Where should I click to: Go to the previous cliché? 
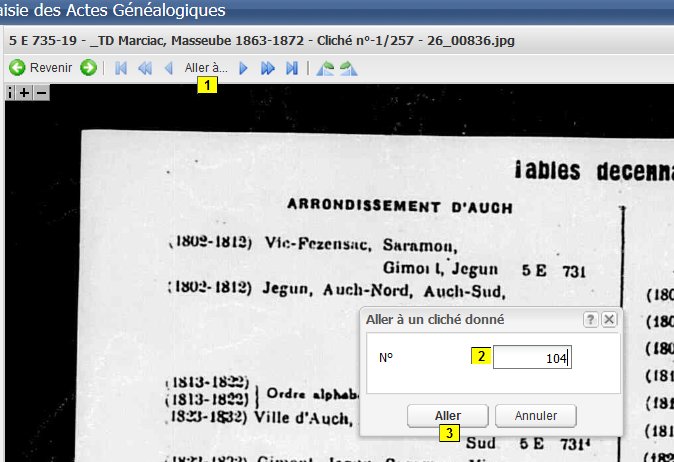tap(168, 68)
